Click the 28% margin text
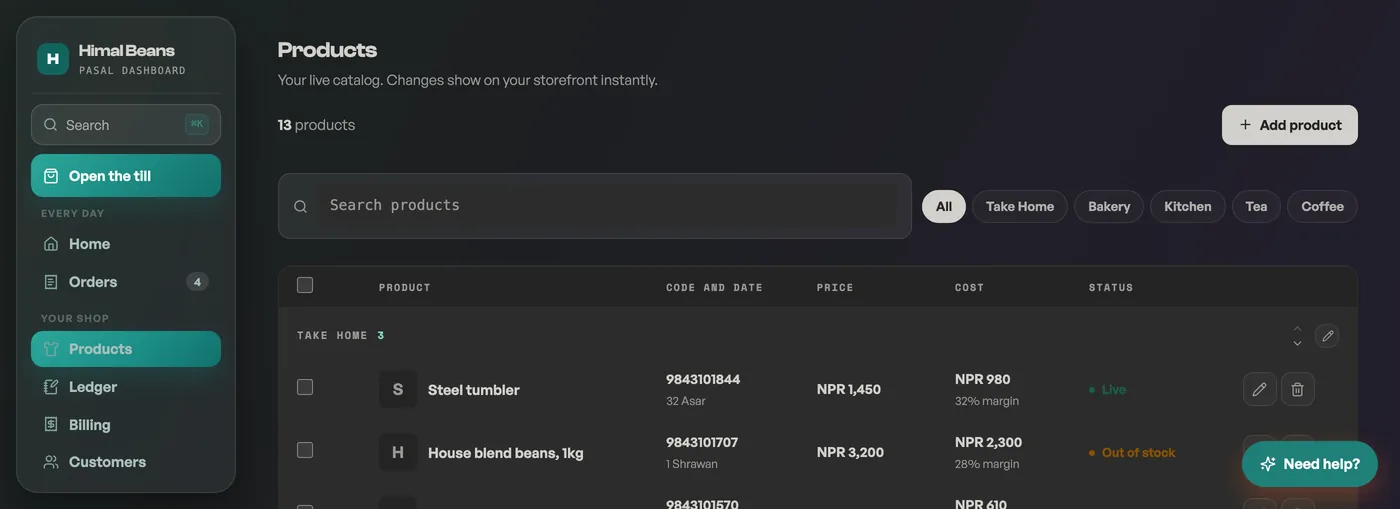 point(987,464)
